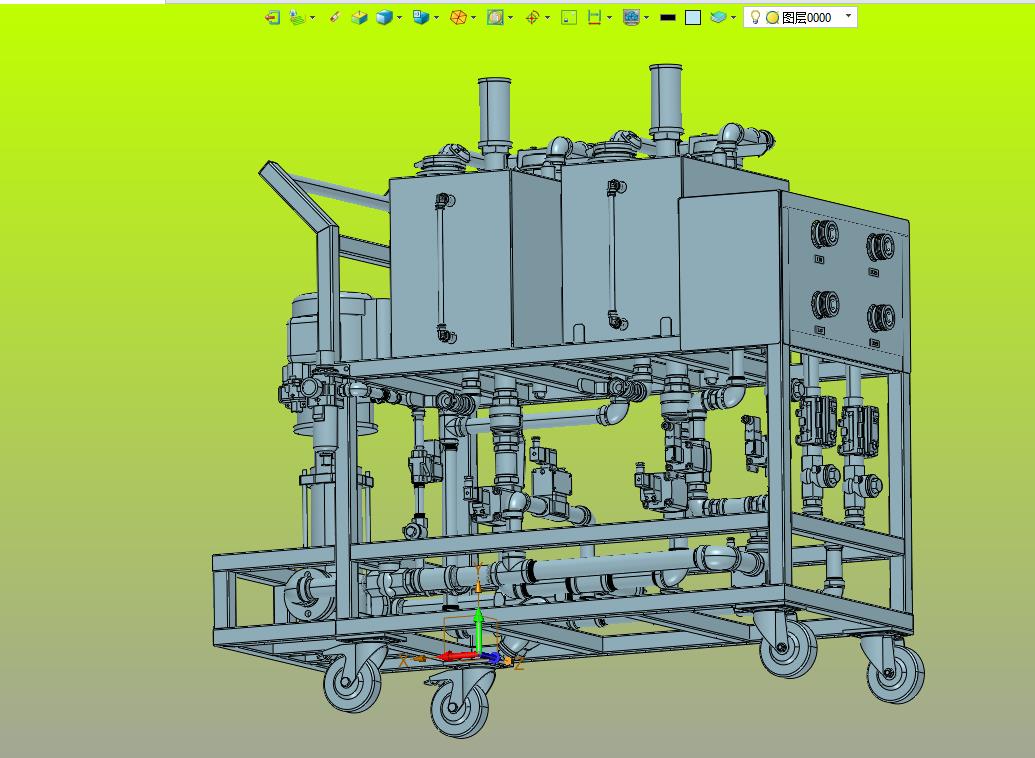Expand the section view icon dropdown
This screenshot has width=1035, height=758.
[510, 18]
